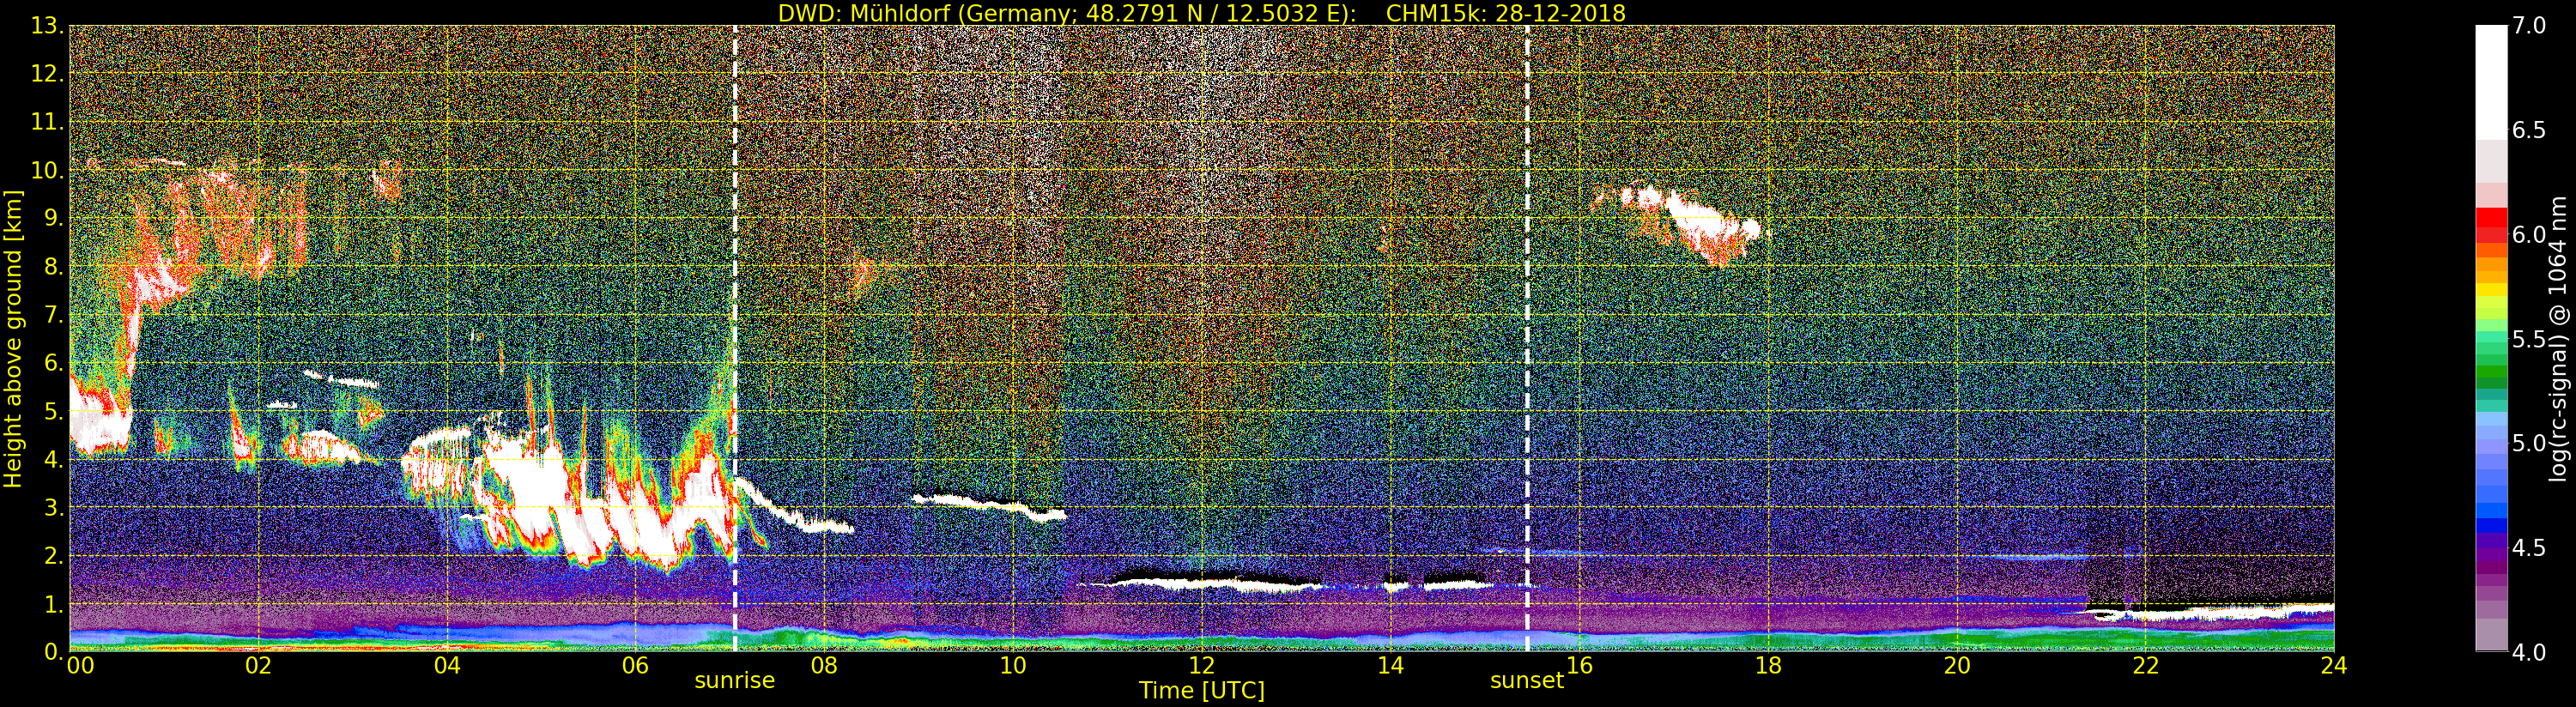This screenshot has height=707, width=2576.
Task: Click the time axis tick "24"
Action: pos(2334,665)
